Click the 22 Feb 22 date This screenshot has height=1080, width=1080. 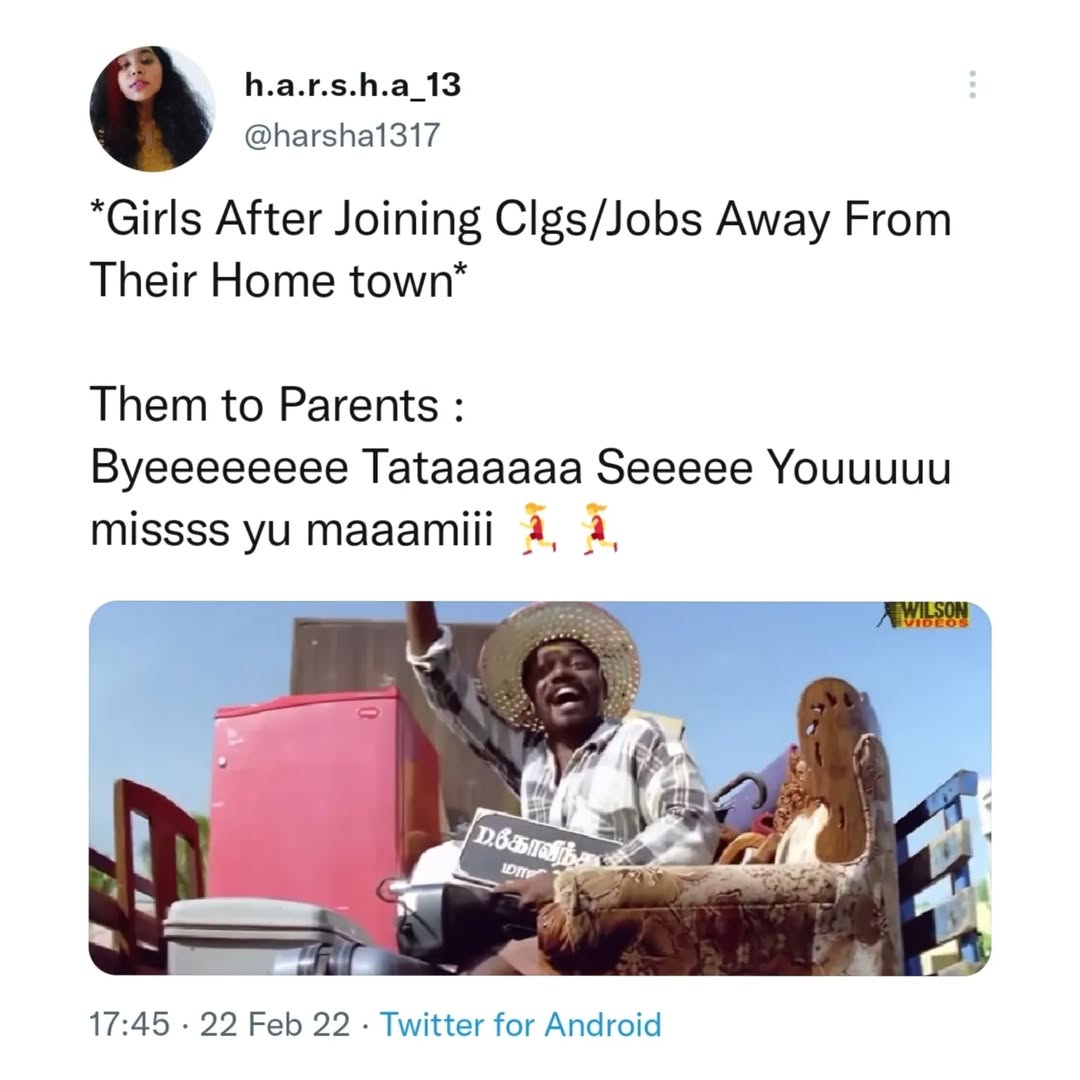click(275, 1025)
